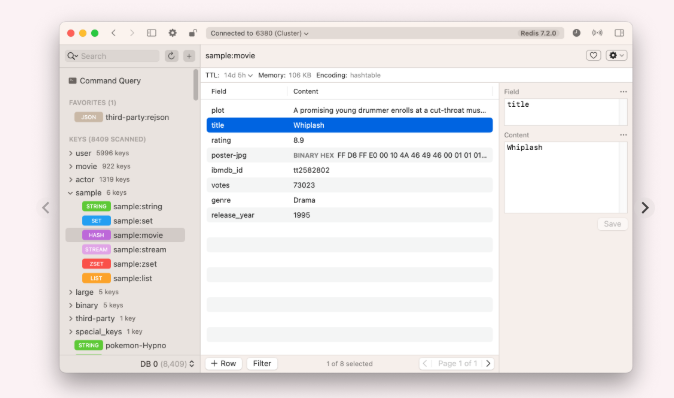Open the server stats pie icon
The height and width of the screenshot is (398, 674).
click(576, 33)
